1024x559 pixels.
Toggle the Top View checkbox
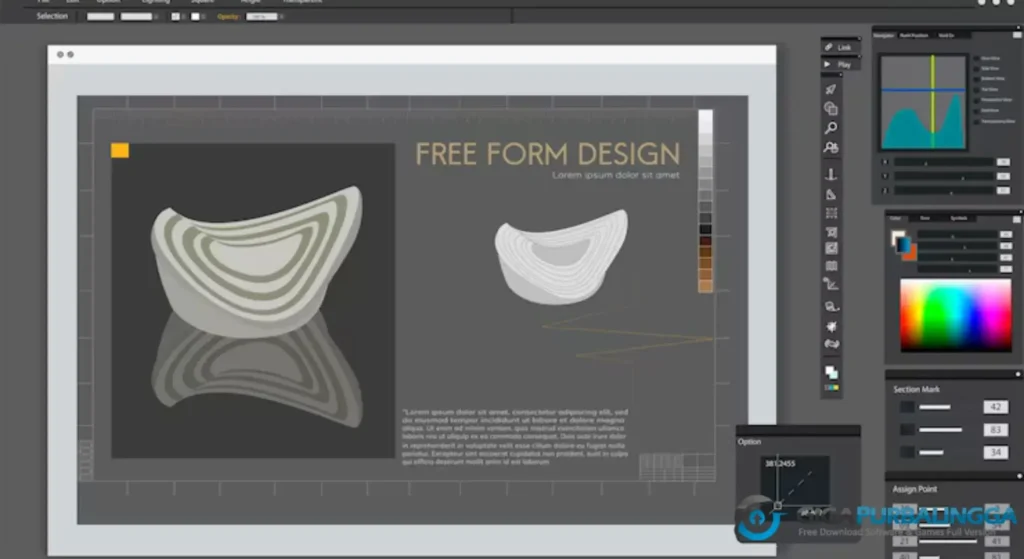click(976, 89)
